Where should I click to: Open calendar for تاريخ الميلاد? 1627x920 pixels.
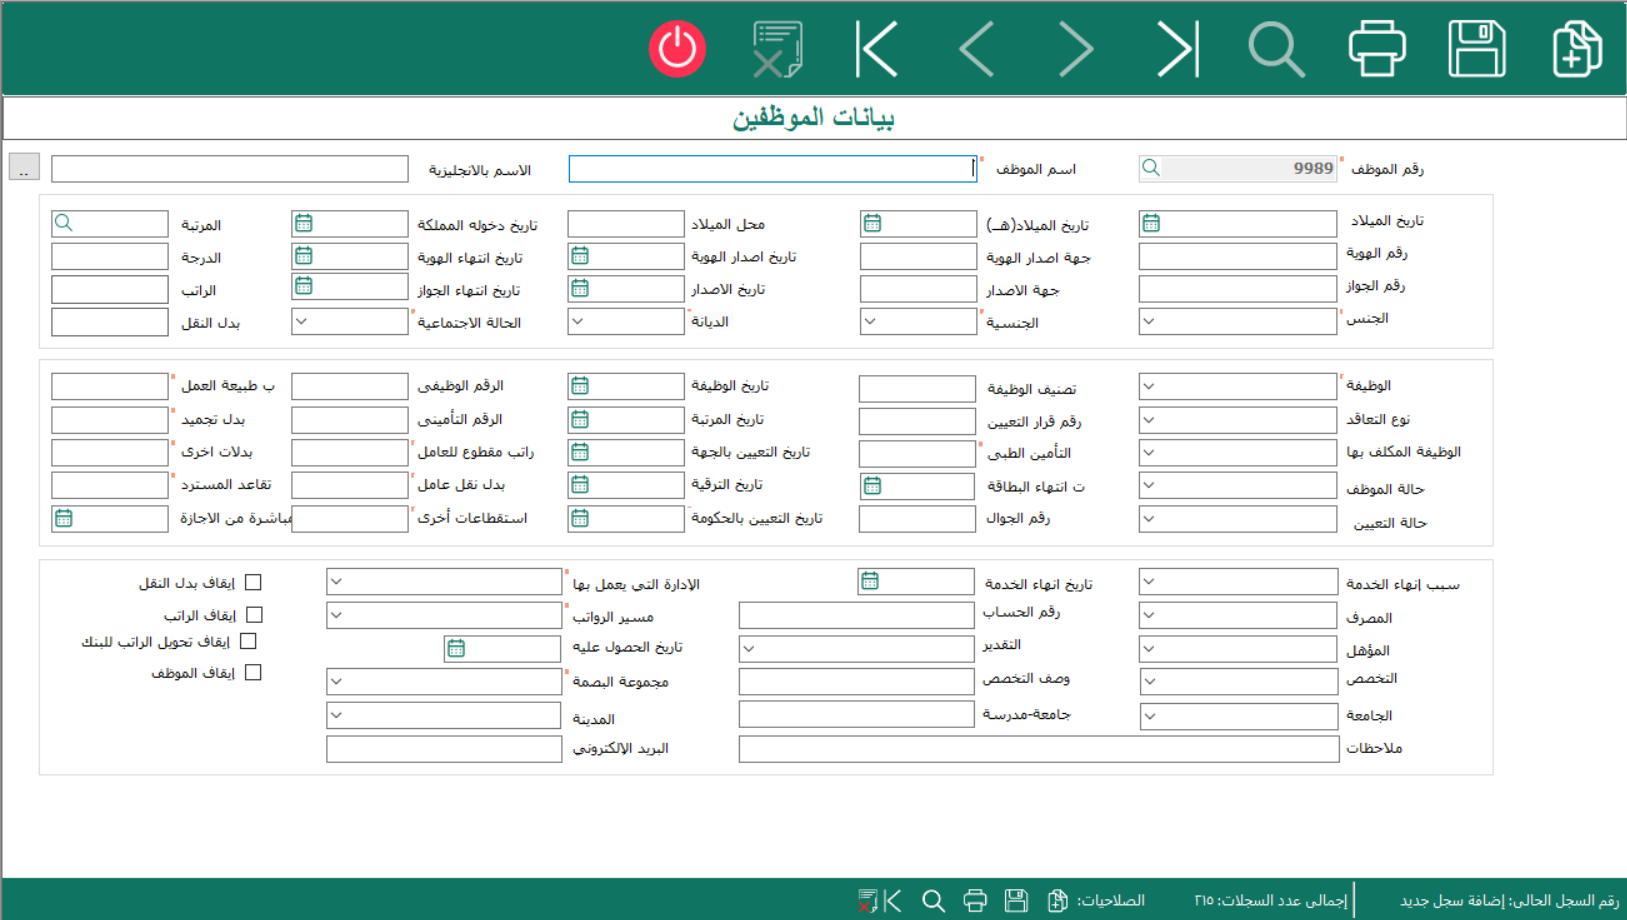(1151, 223)
